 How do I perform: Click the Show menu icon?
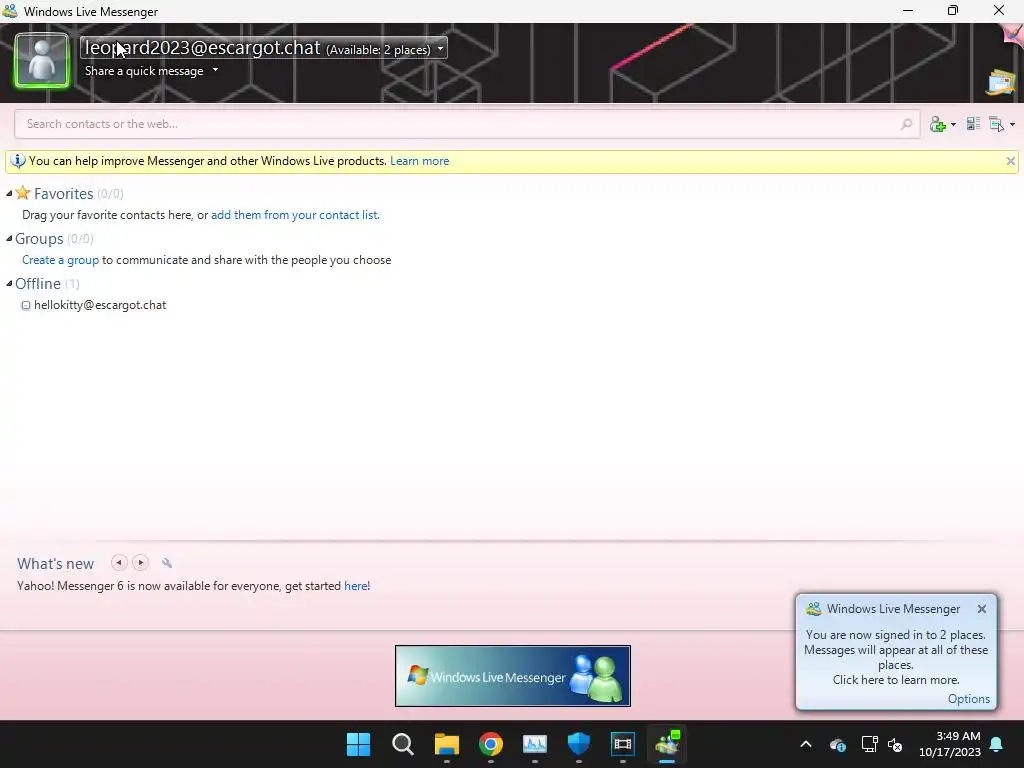(996, 124)
